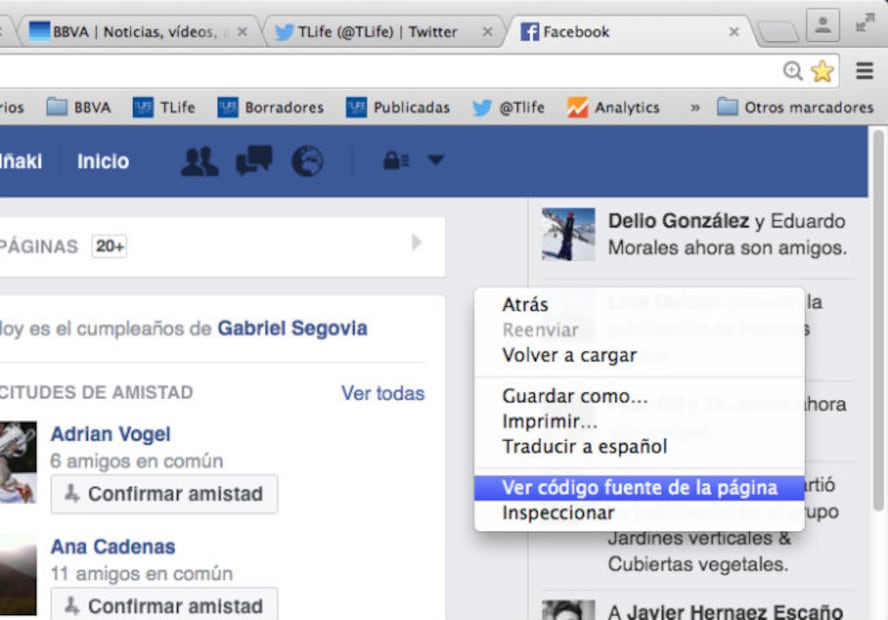Select Volver a cargar menu entry
Viewport: 888px width, 620px height.
[569, 356]
